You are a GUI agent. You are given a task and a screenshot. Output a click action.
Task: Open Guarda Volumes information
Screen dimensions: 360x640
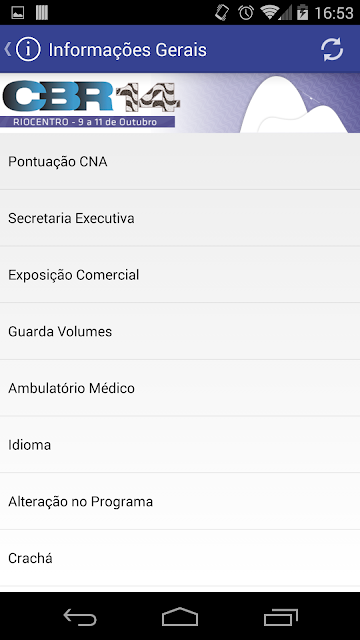(180, 331)
